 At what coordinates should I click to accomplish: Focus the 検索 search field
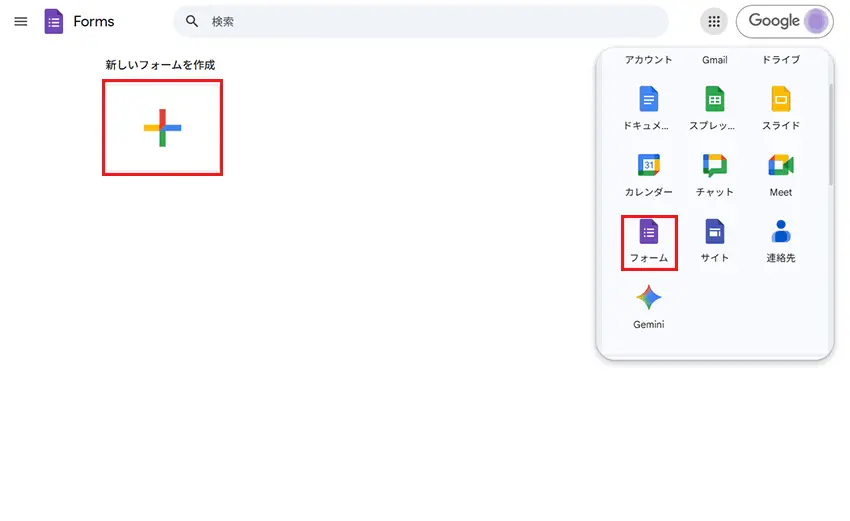pyautogui.click(x=430, y=21)
